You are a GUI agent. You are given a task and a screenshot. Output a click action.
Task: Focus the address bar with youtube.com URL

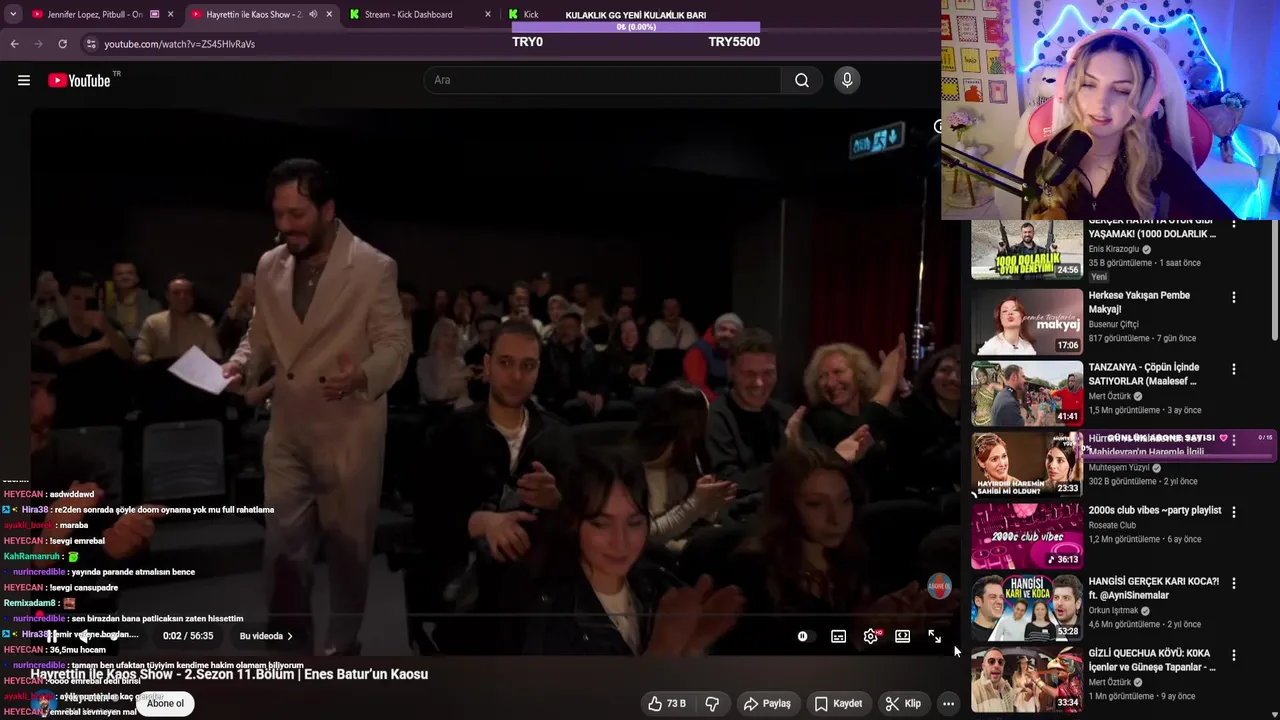[x=300, y=44]
